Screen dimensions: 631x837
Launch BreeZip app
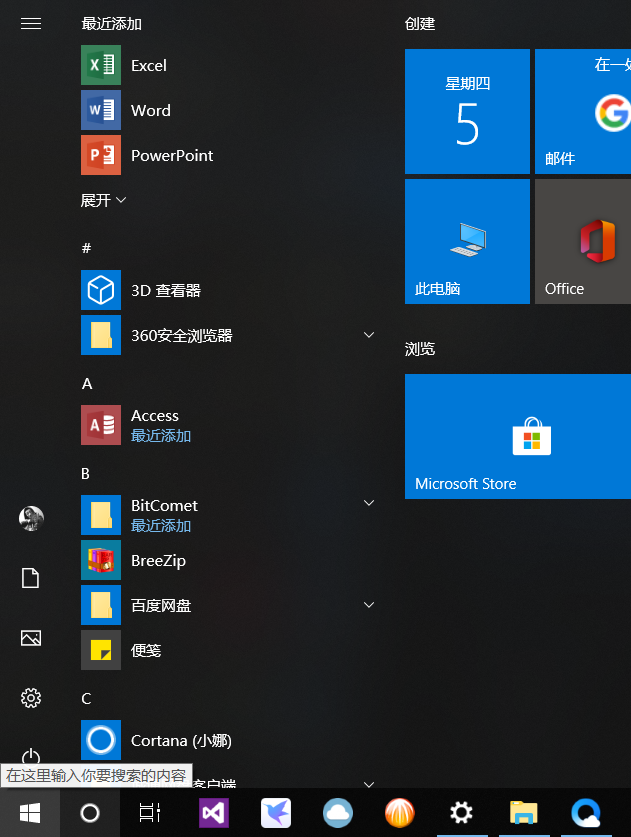click(x=228, y=560)
